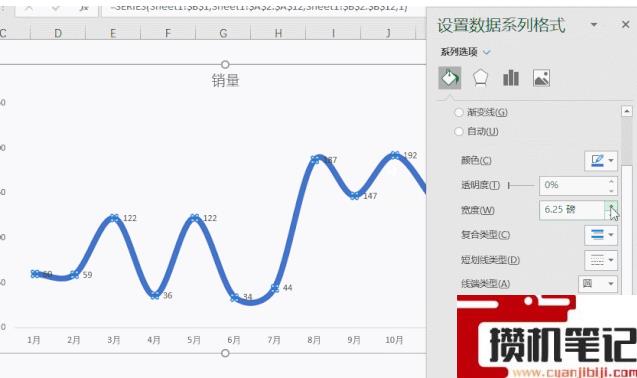This screenshot has width=637, height=378.
Task: Click the chart's bottom center resize handle
Action: (x=225, y=353)
